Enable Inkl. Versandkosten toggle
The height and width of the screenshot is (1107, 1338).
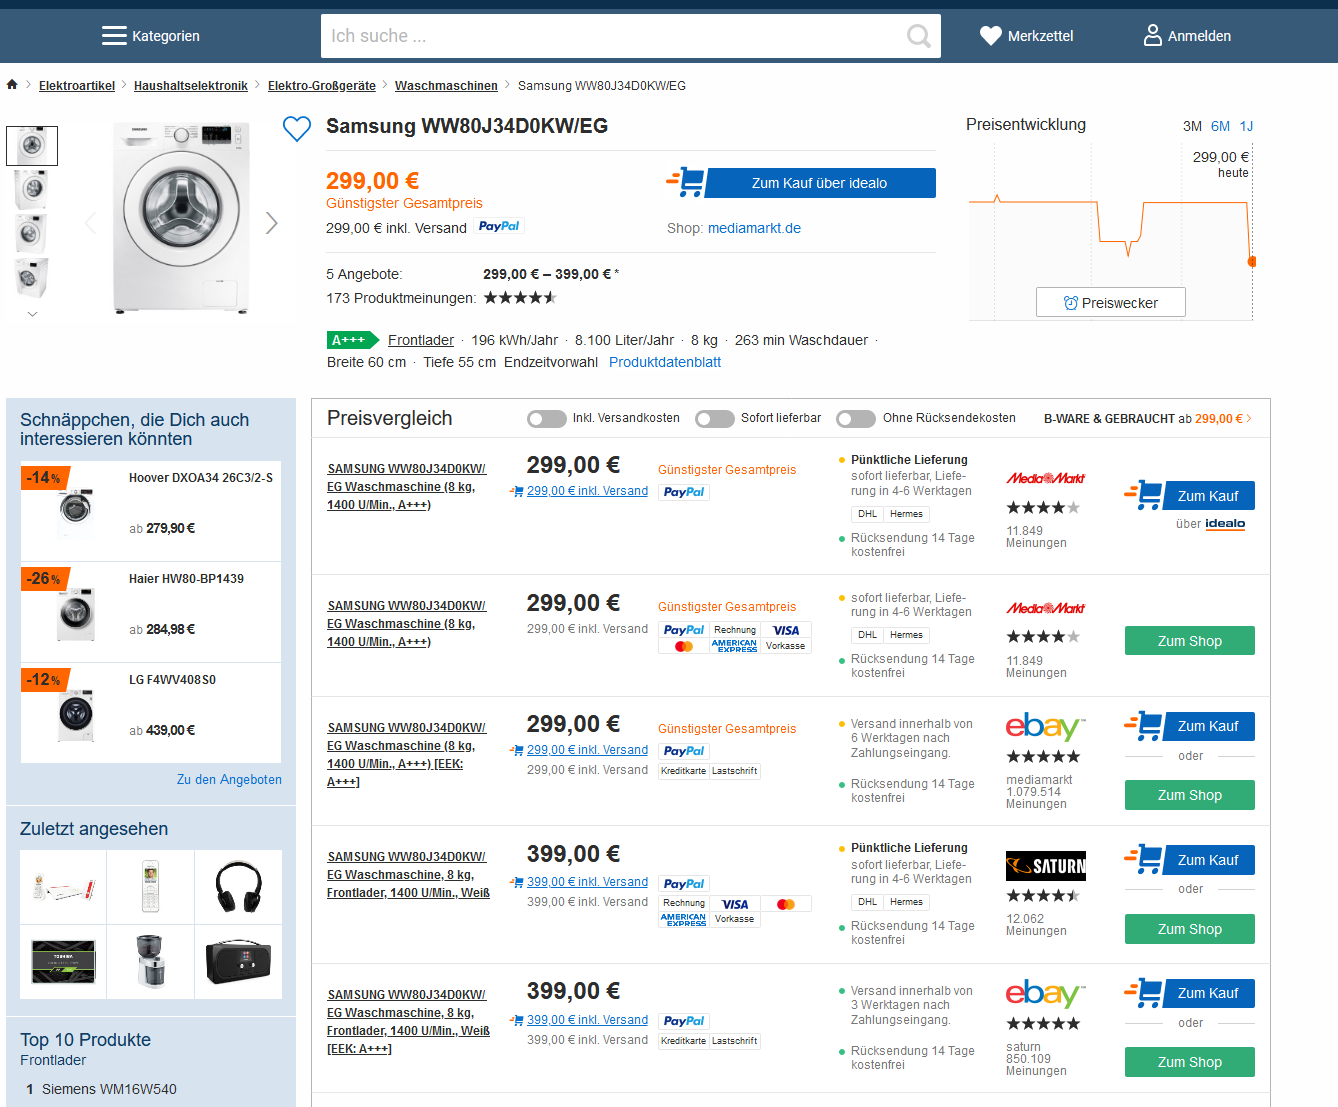(547, 419)
